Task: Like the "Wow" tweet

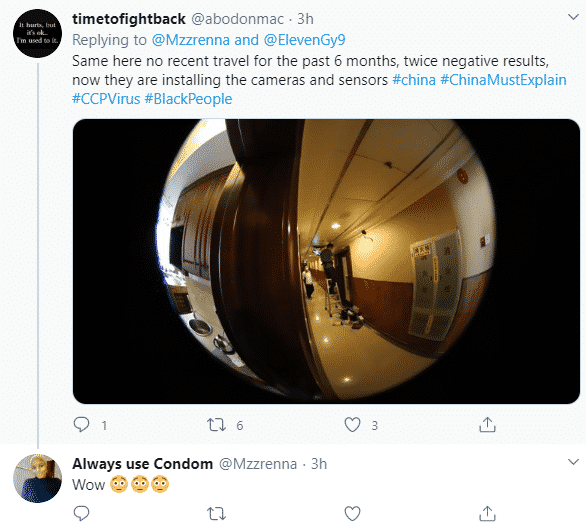Action: click(x=352, y=513)
